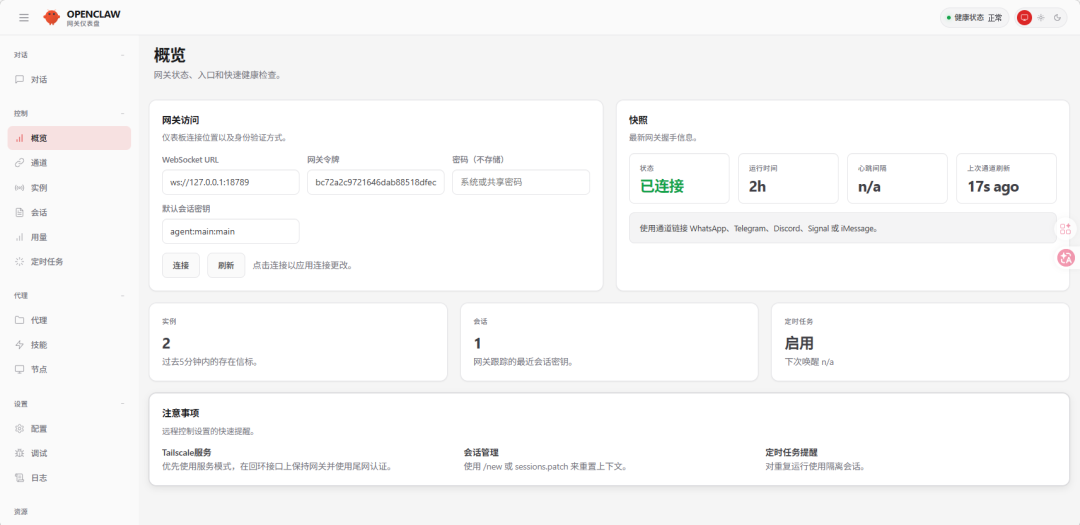
Task: Enable dark theme moon icon
Action: (1057, 17)
